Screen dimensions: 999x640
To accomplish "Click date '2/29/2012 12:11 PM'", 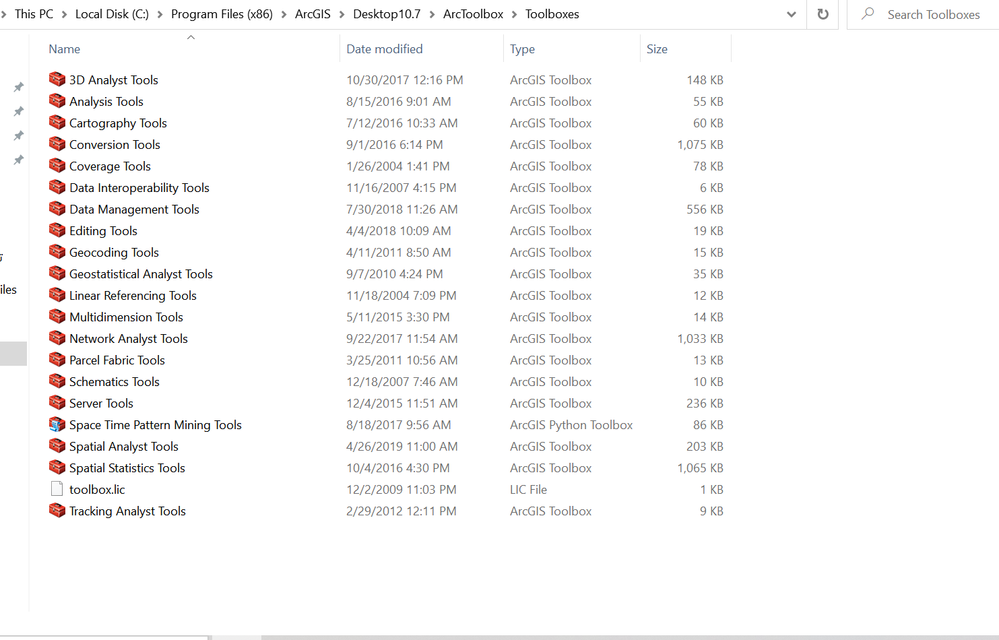I will [x=401, y=511].
